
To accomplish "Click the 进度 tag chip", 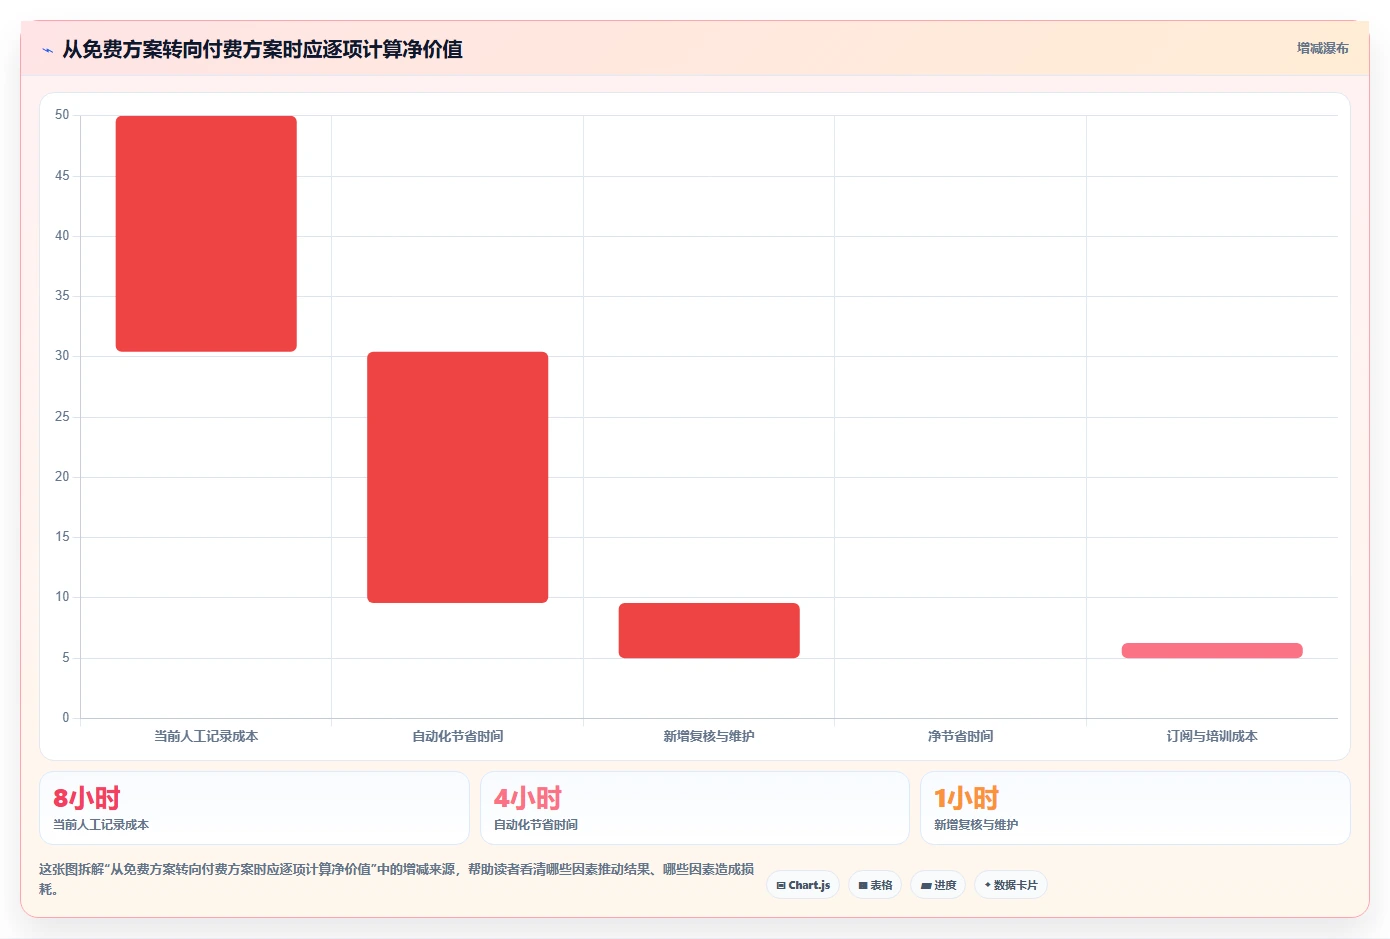I will pos(938,885).
